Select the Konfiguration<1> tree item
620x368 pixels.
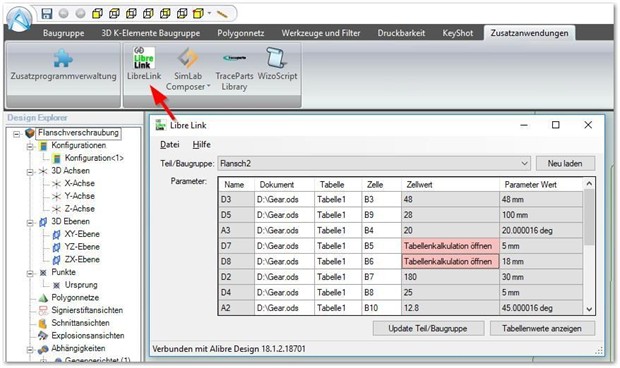click(x=94, y=158)
